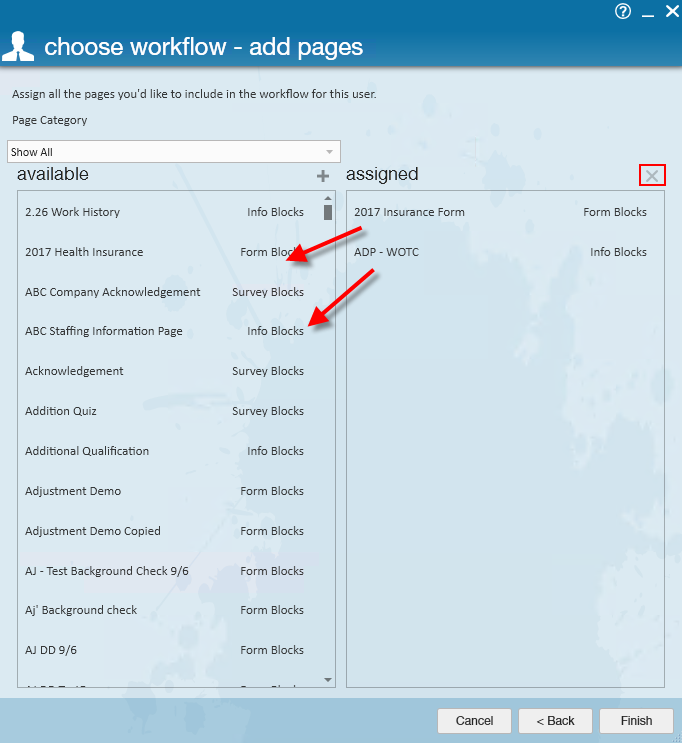Select 2.26 Work History page
The height and width of the screenshot is (743, 682).
[x=164, y=212]
